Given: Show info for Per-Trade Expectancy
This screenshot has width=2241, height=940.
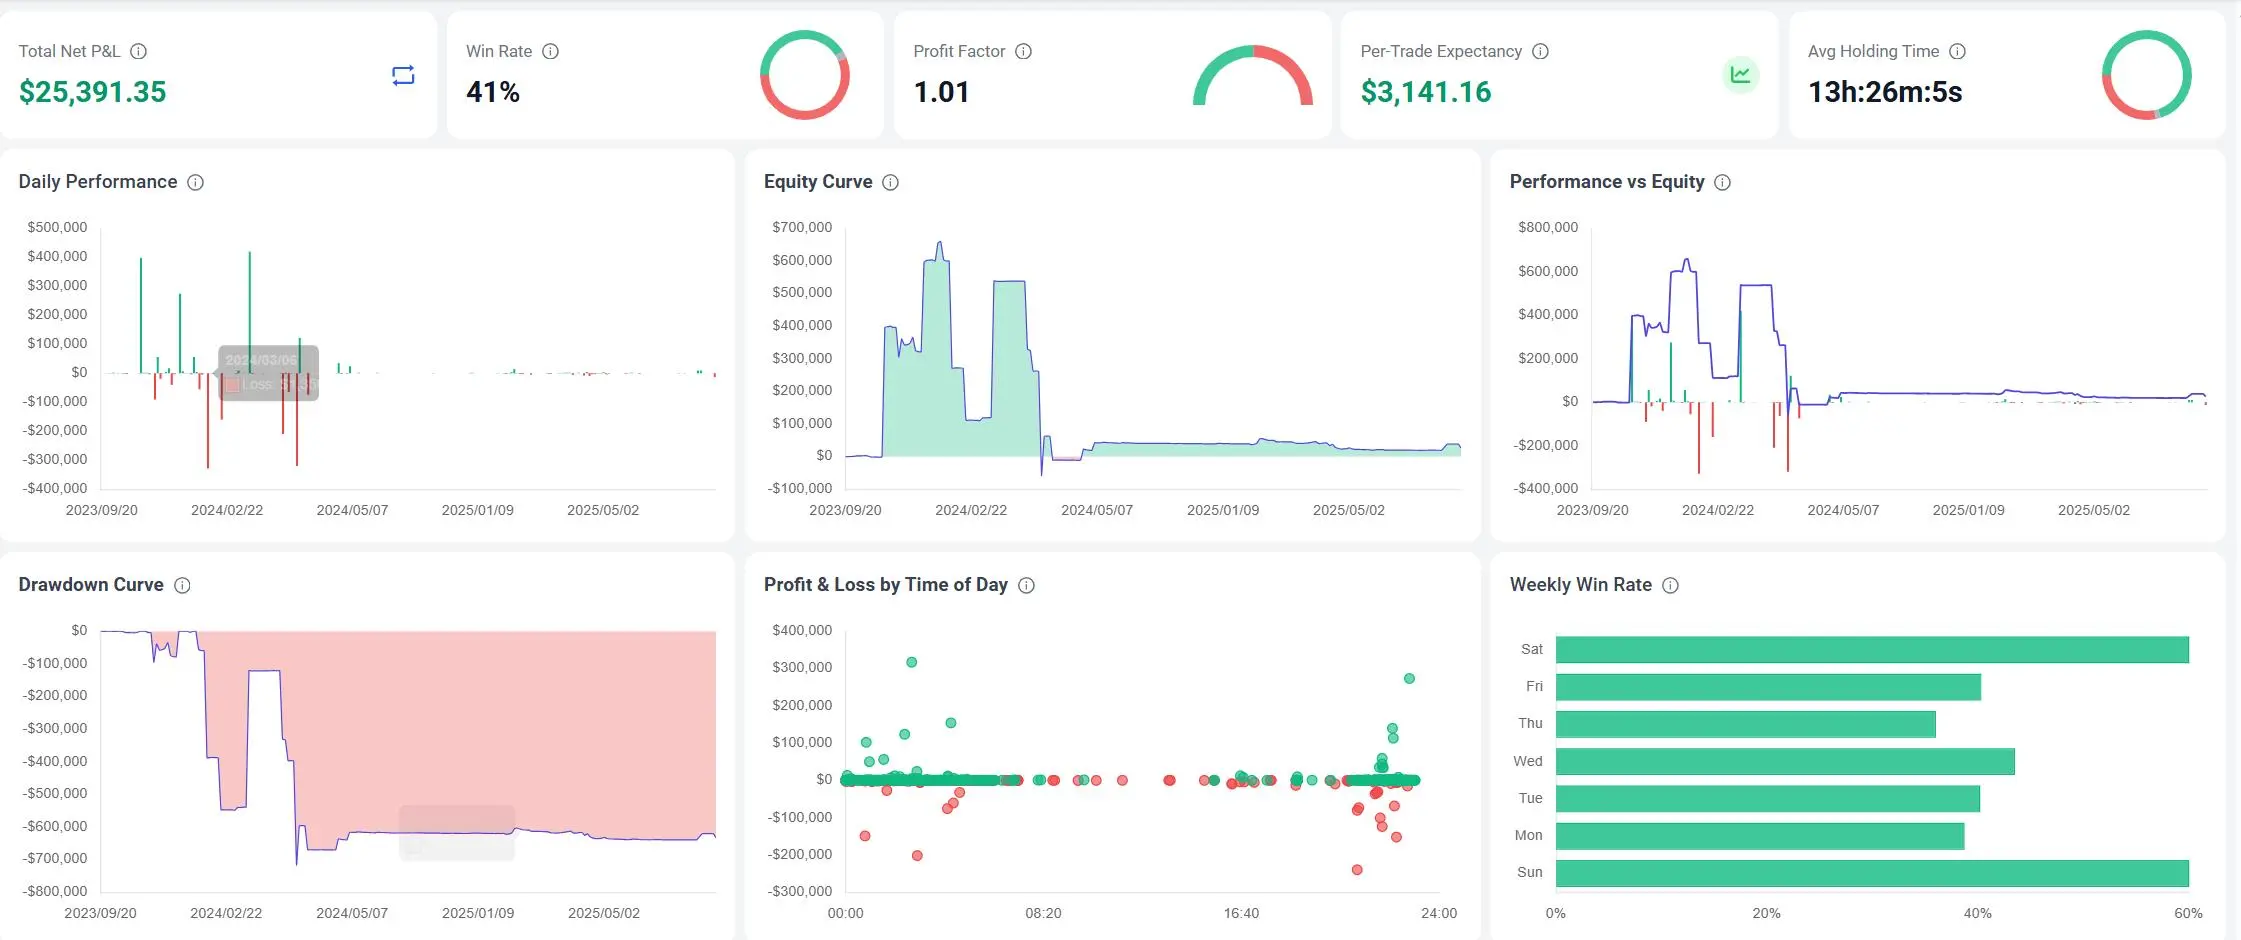Looking at the screenshot, I should 1540,51.
